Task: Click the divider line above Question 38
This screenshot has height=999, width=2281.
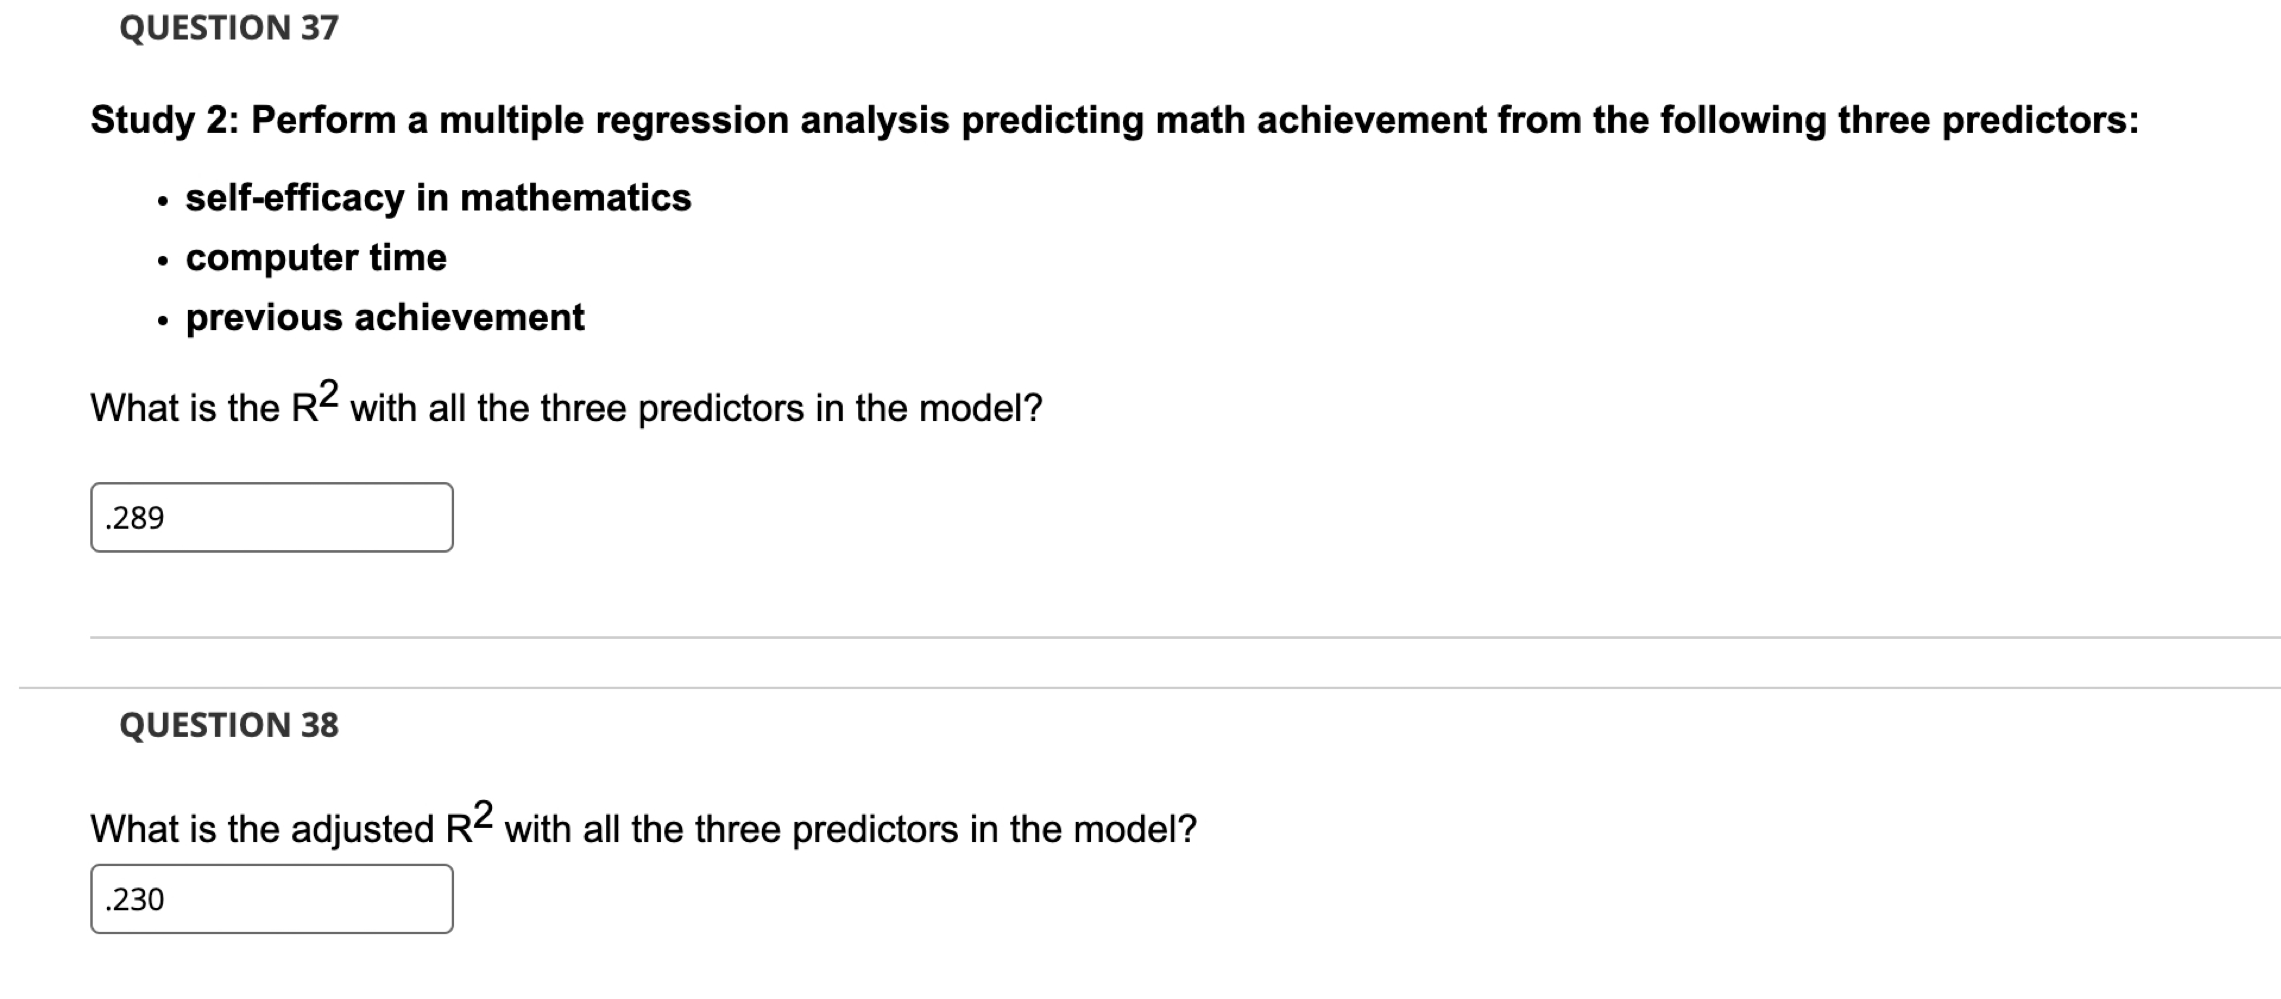Action: click(1140, 684)
